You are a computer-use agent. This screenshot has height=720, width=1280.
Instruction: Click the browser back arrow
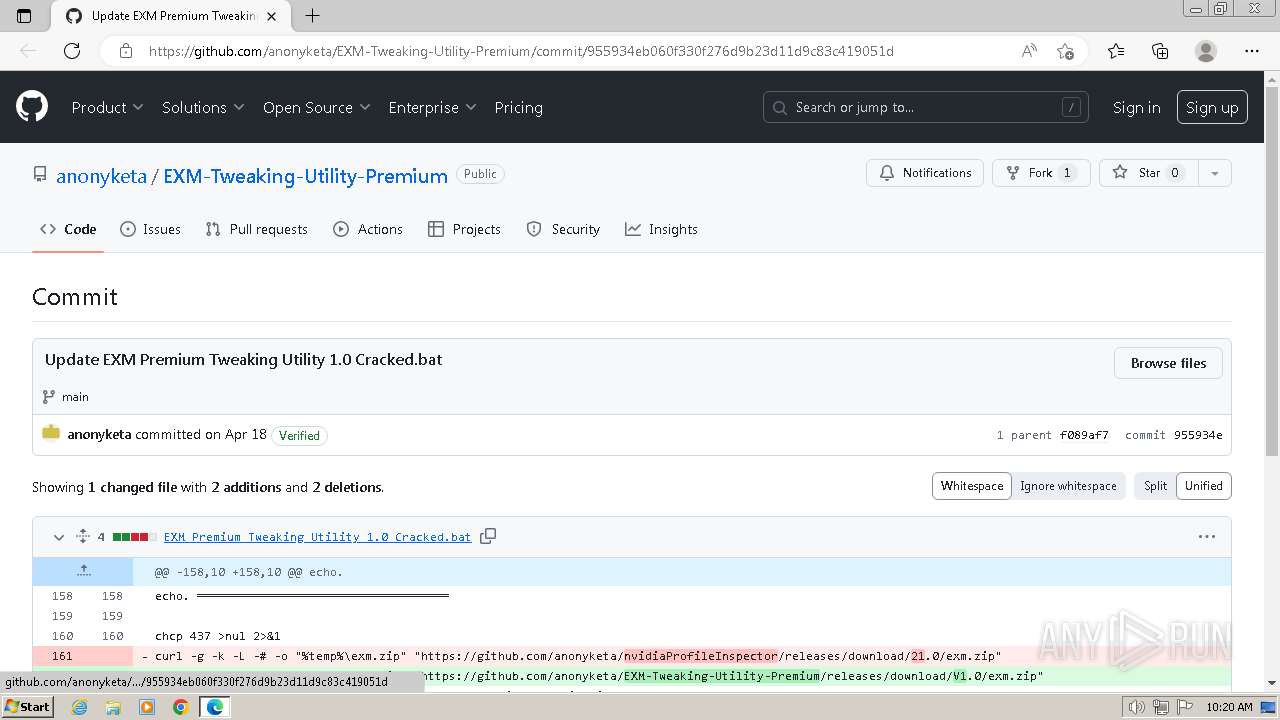(28, 51)
